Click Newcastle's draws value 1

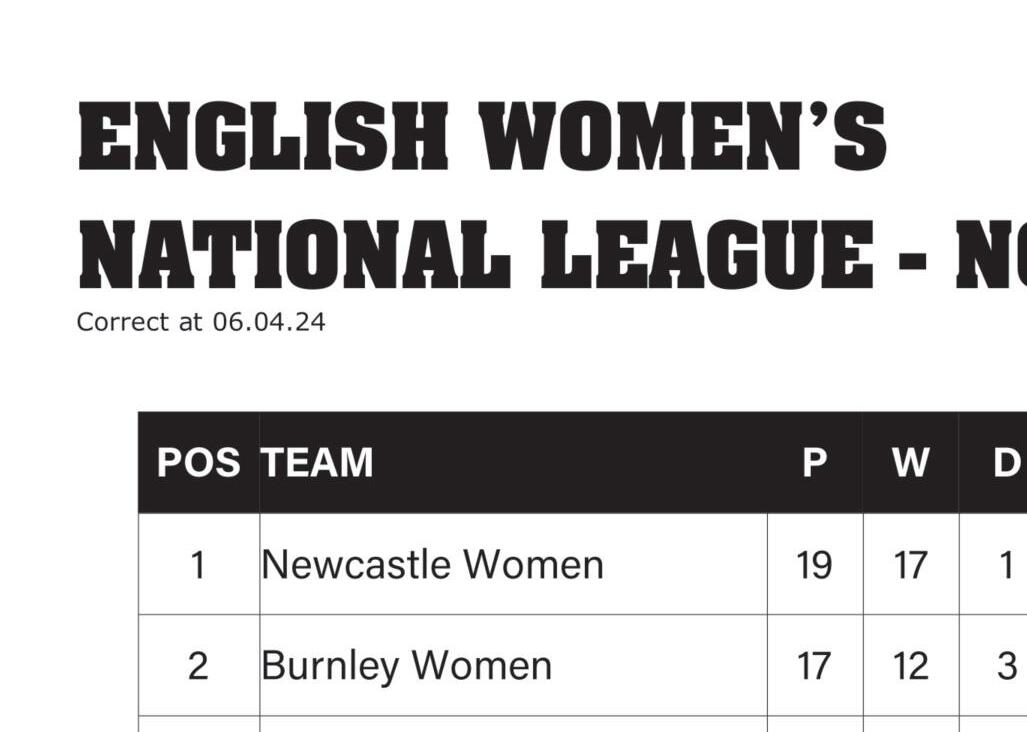pos(1006,565)
